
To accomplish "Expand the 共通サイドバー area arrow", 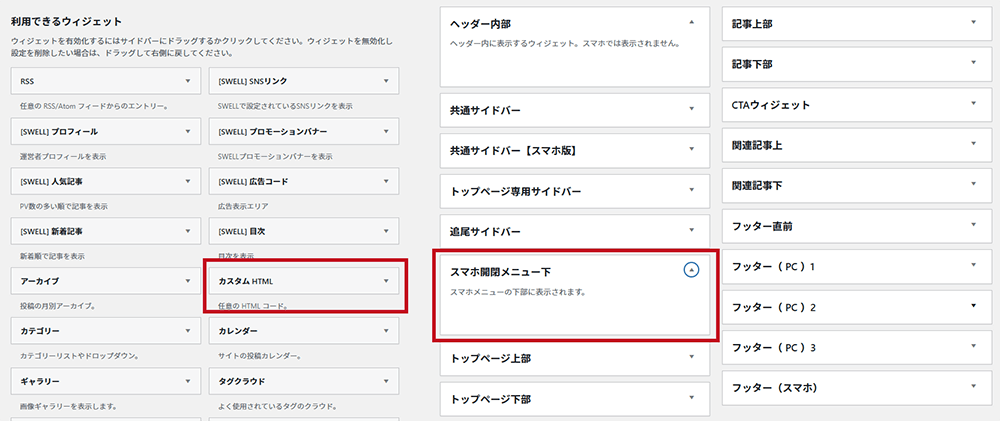I will point(691,109).
